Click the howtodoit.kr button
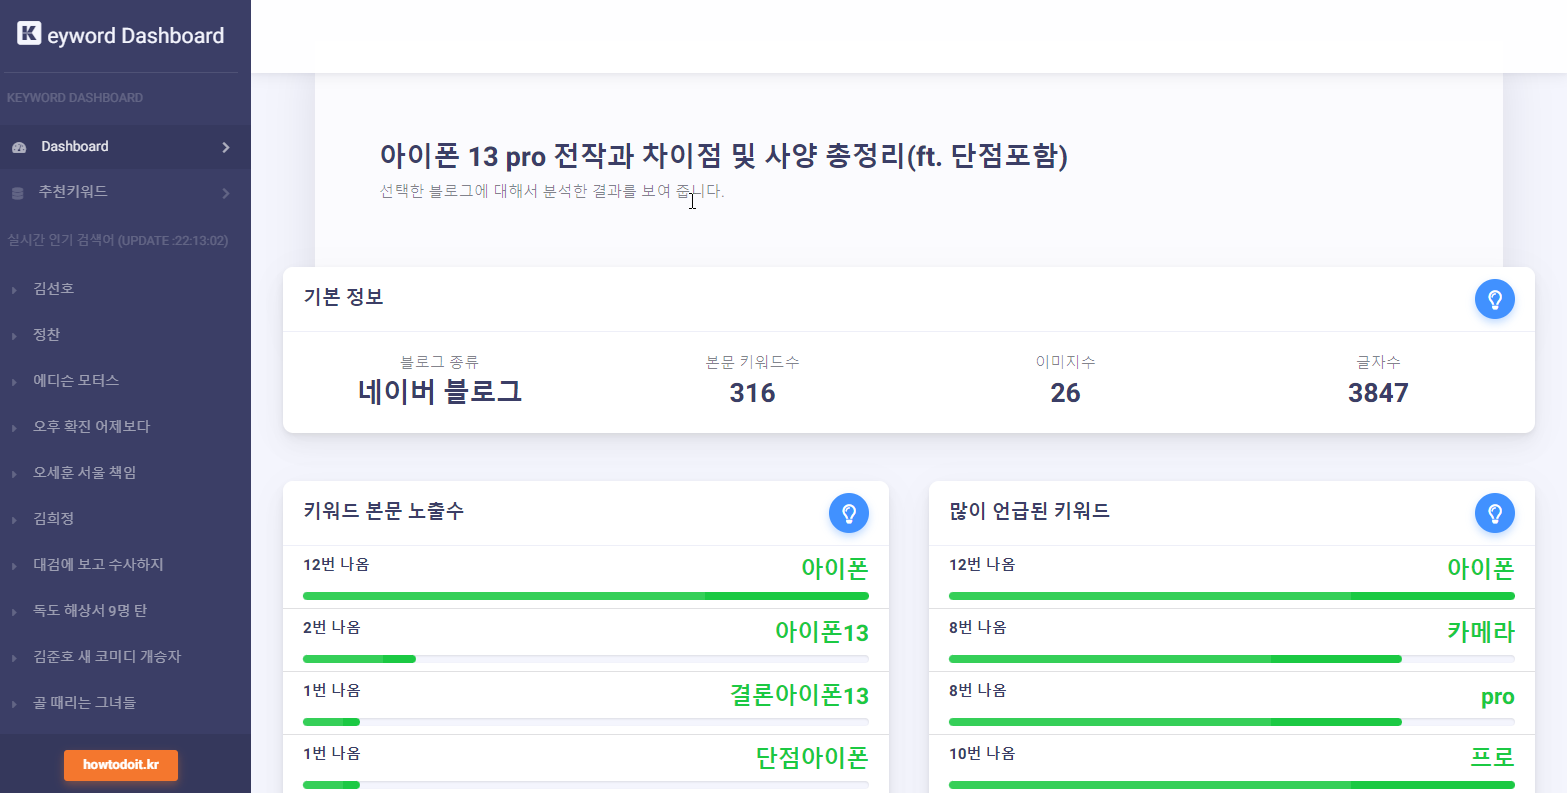Viewport: 1567px width, 793px height. (120, 765)
